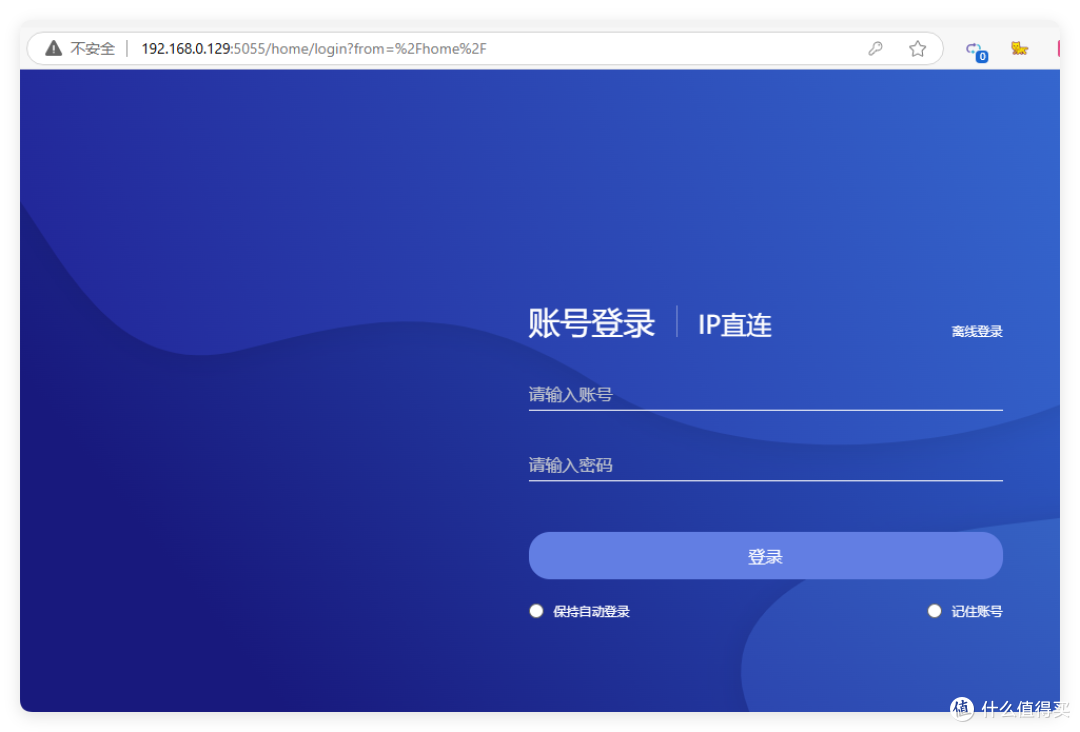The height and width of the screenshot is (732, 1080).
Task: Focus the 请输入密码 password field
Action: [x=765, y=466]
